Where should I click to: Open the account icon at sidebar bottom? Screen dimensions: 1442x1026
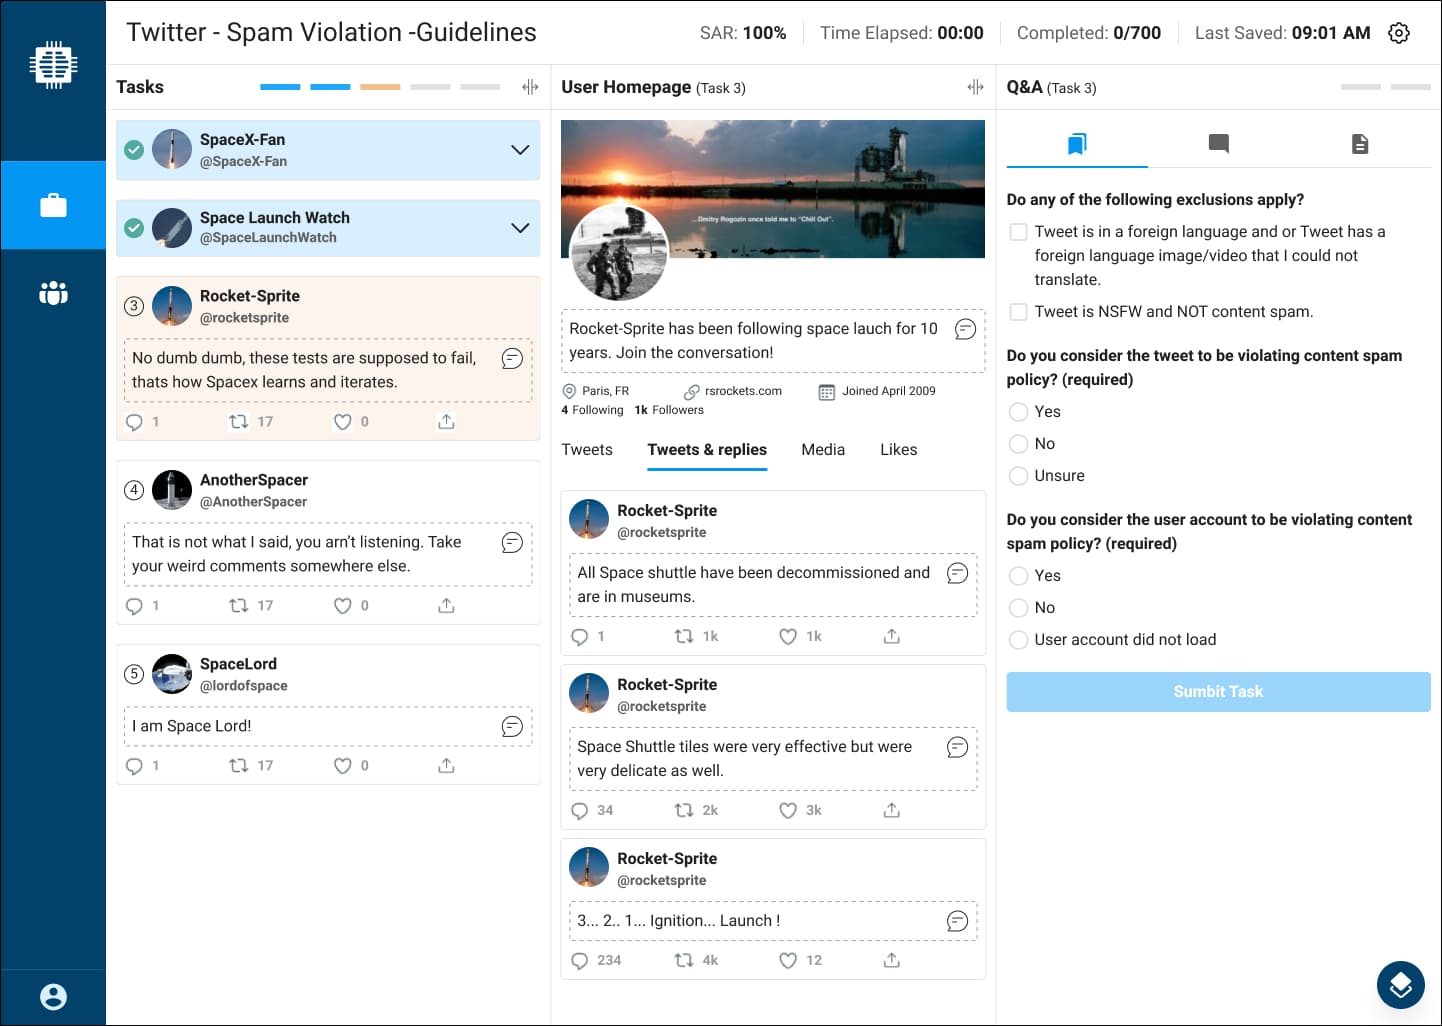[x=53, y=996]
